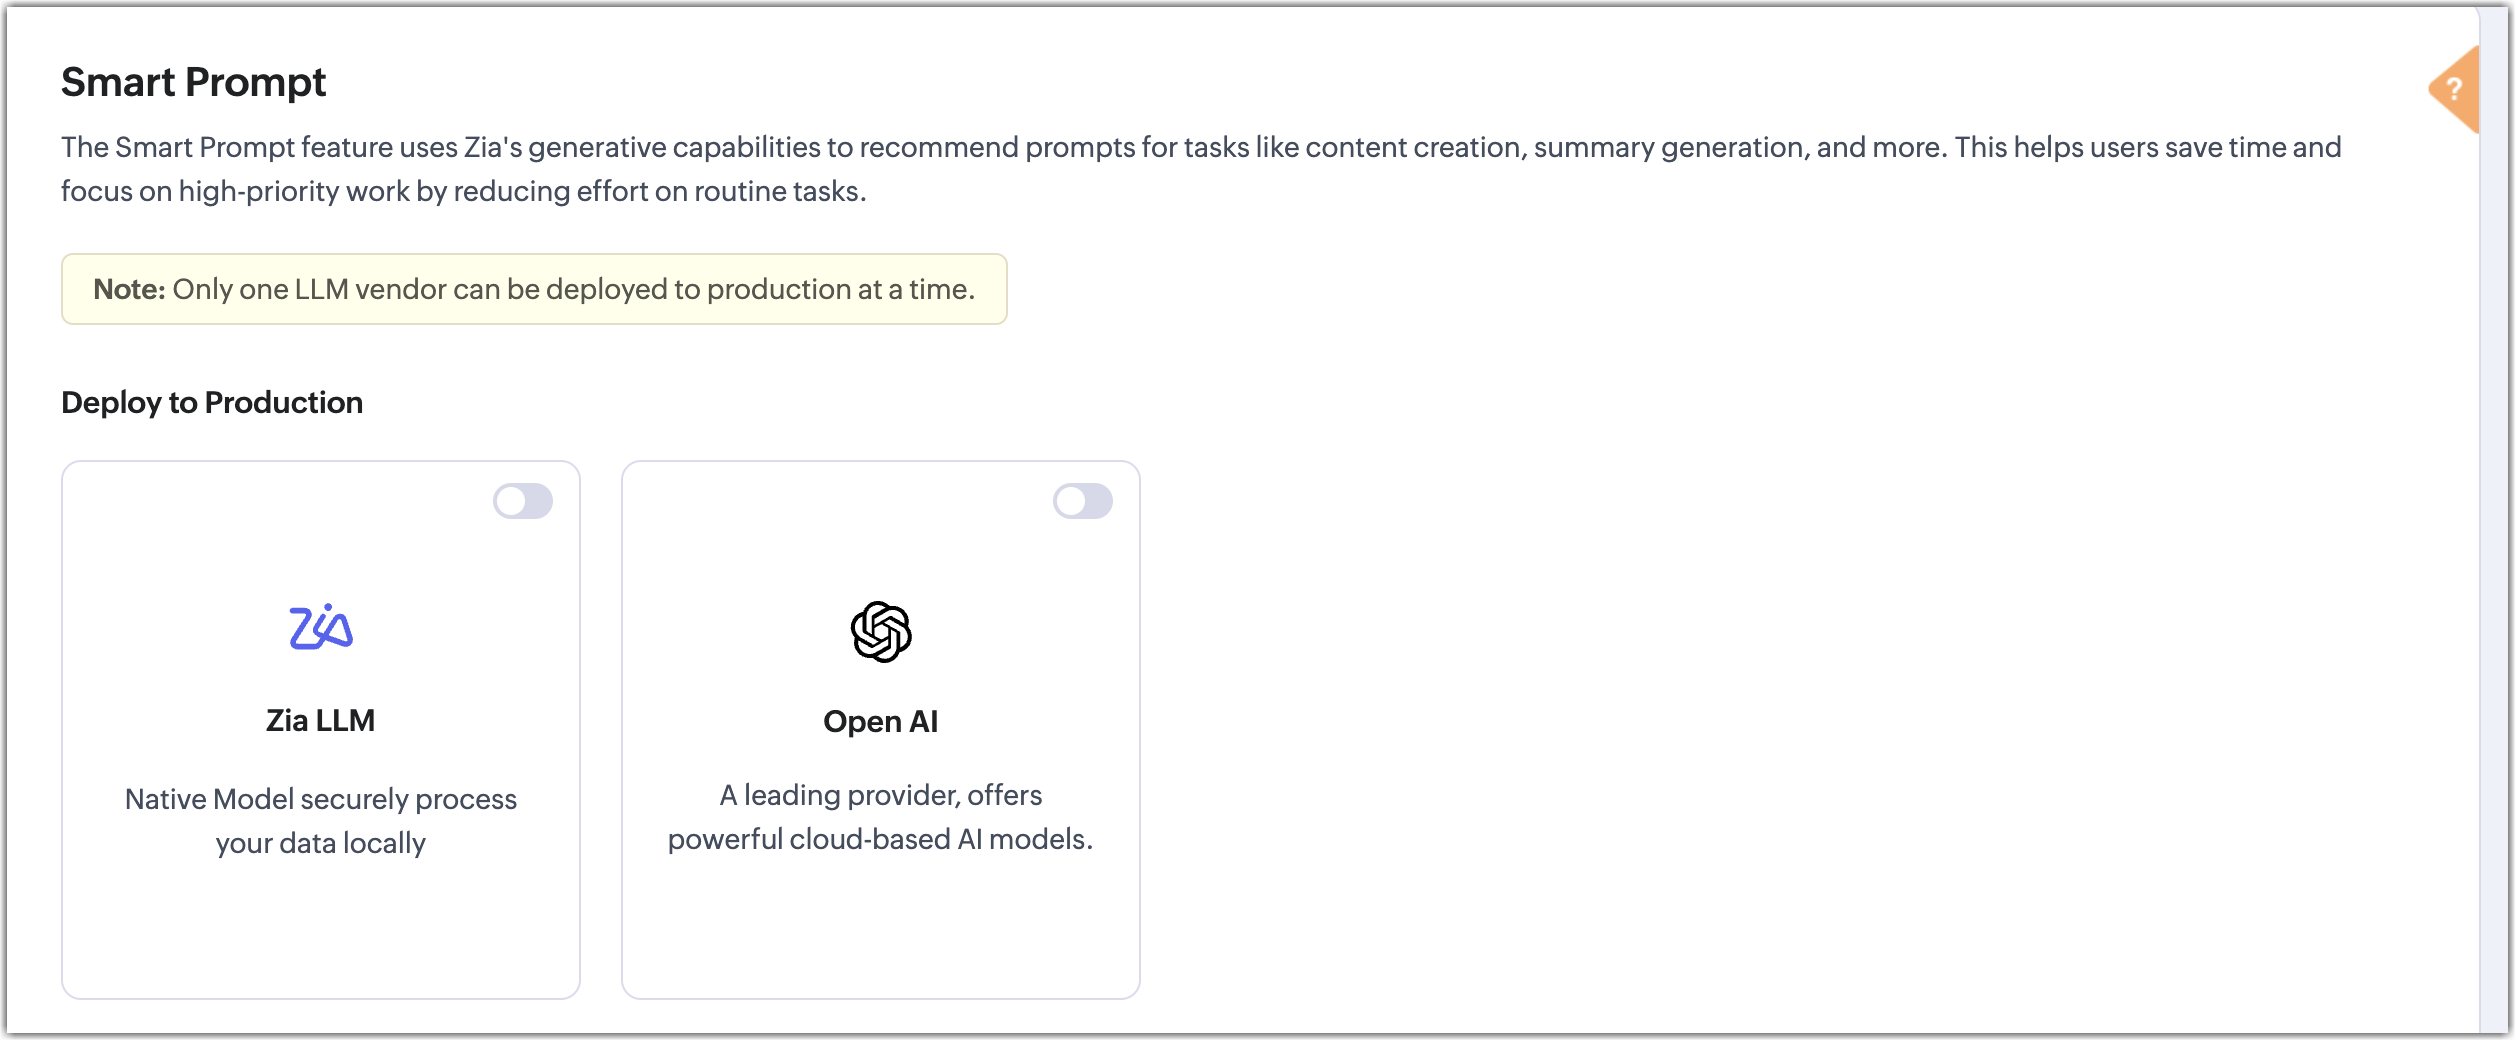Click 'your data locally' text in Zia card

tap(321, 844)
